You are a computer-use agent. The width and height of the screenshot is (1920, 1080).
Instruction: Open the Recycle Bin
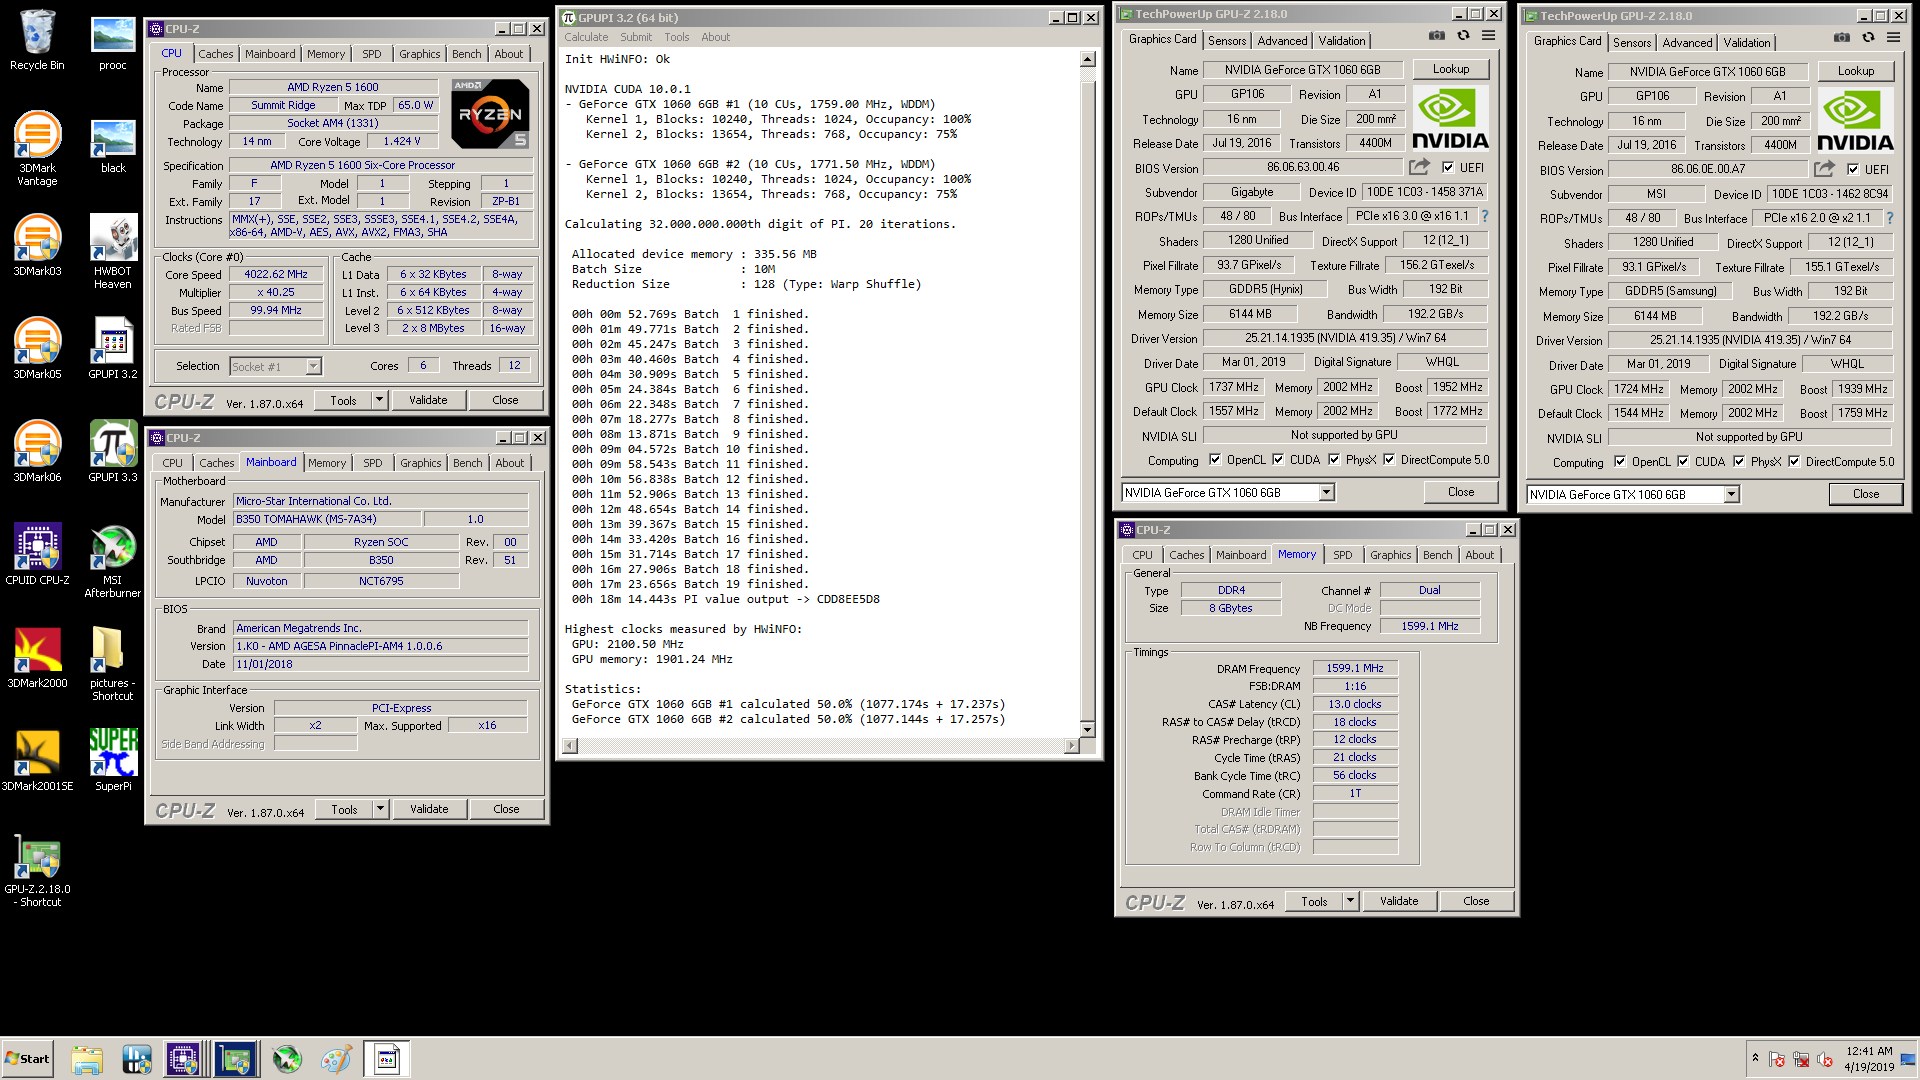pyautogui.click(x=37, y=40)
